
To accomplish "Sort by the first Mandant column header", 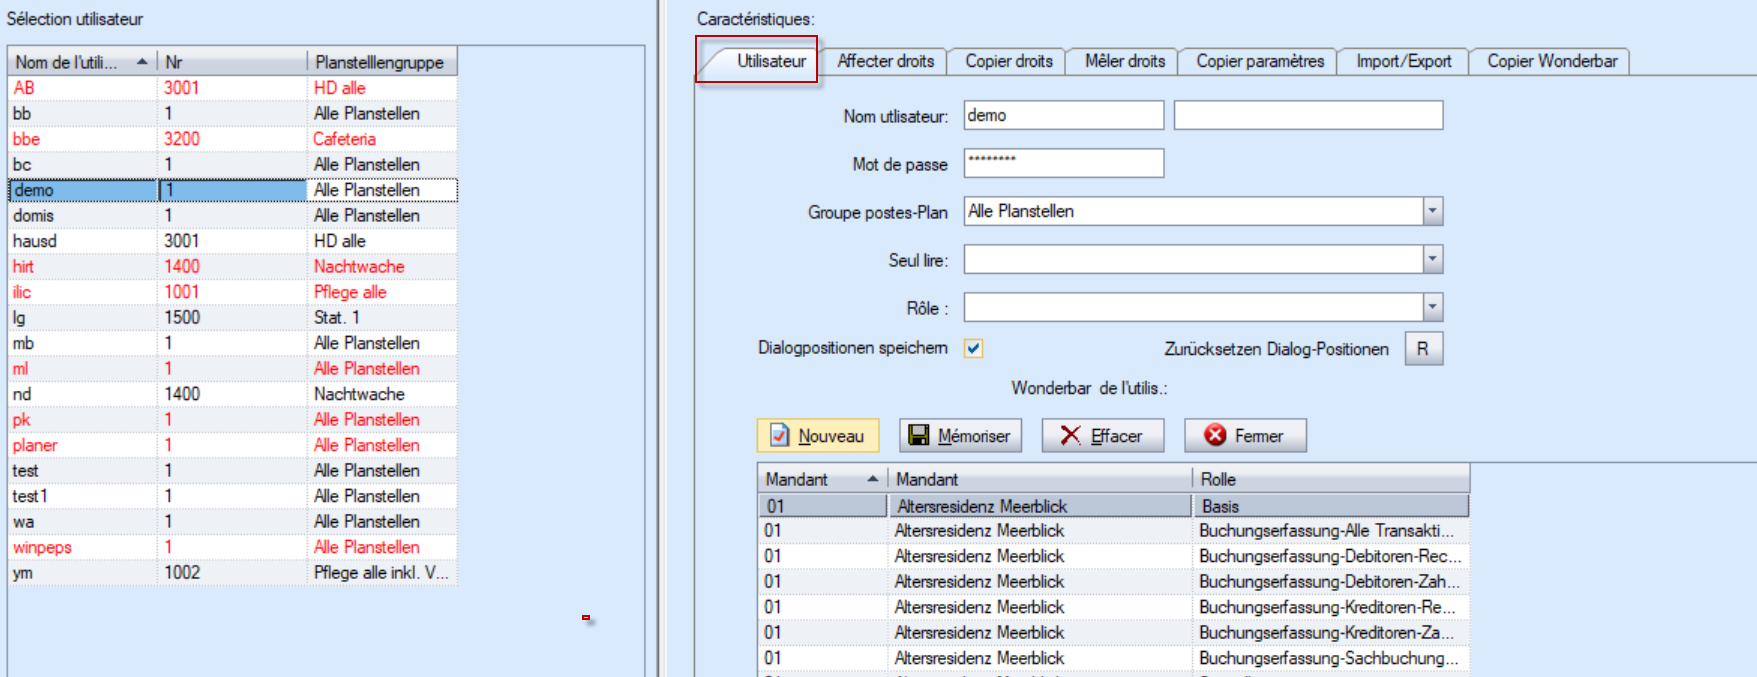I will (x=822, y=479).
